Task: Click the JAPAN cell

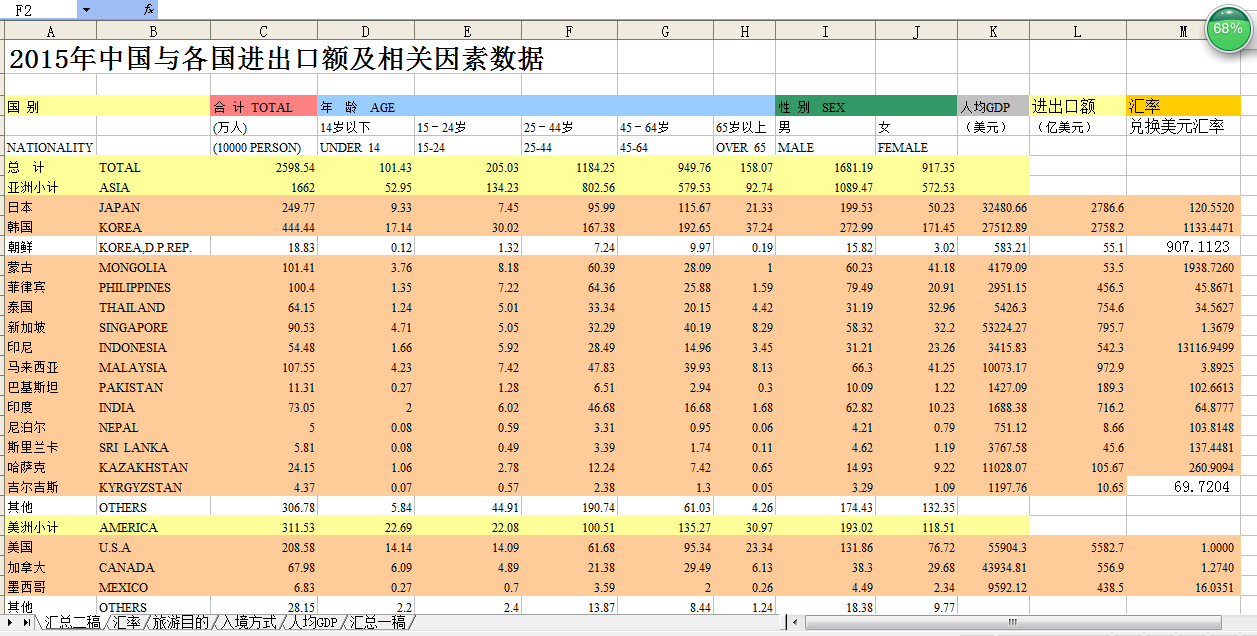Action: [153, 207]
